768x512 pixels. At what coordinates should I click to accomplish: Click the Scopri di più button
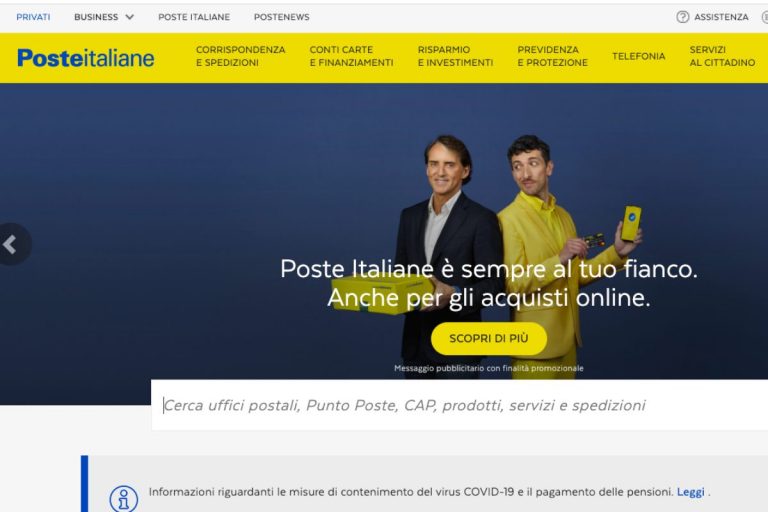489,339
